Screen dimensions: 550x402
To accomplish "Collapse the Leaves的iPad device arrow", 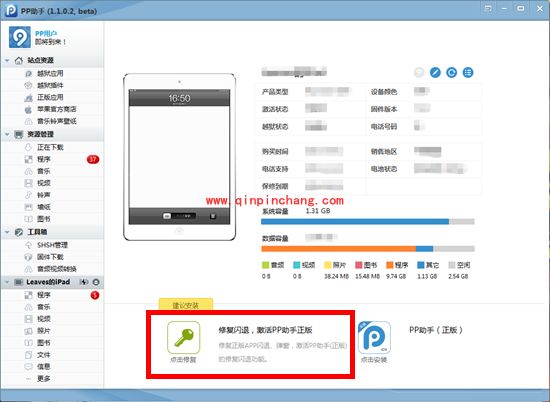I will pyautogui.click(x=7, y=282).
